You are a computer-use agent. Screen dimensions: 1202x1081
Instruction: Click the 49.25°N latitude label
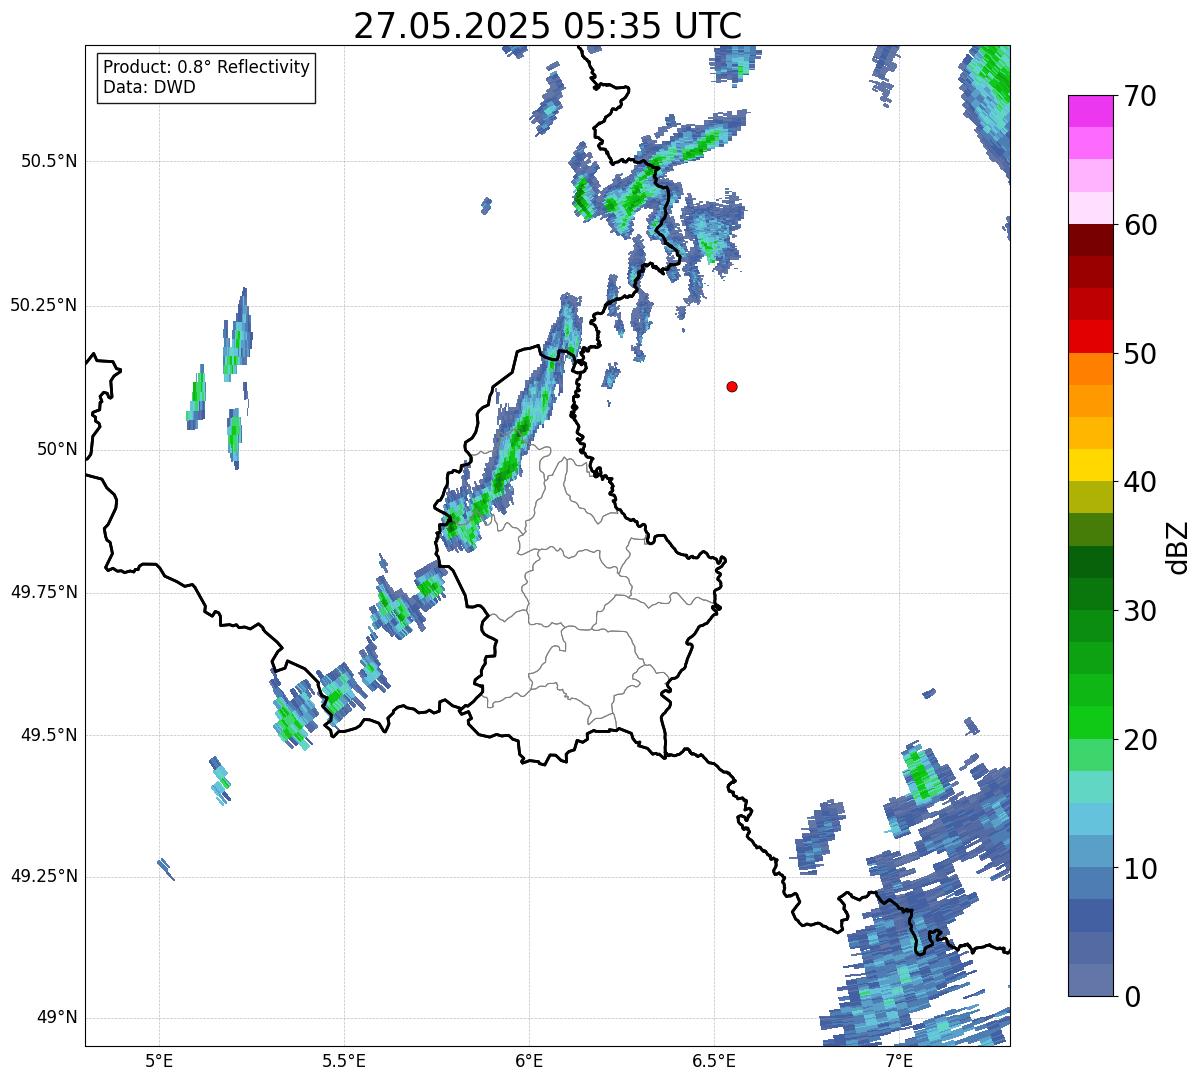tap(44, 877)
